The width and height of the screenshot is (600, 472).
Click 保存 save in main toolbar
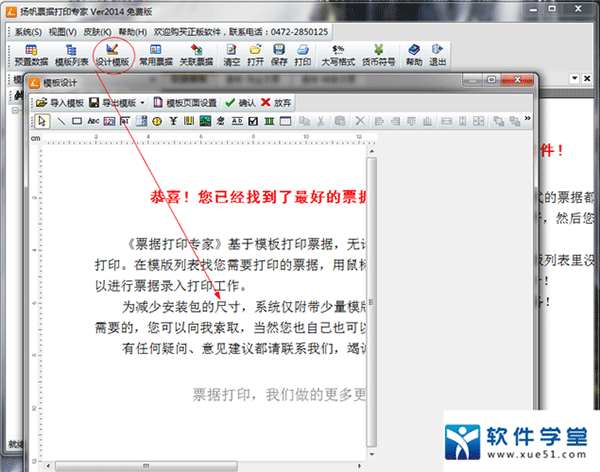(279, 56)
